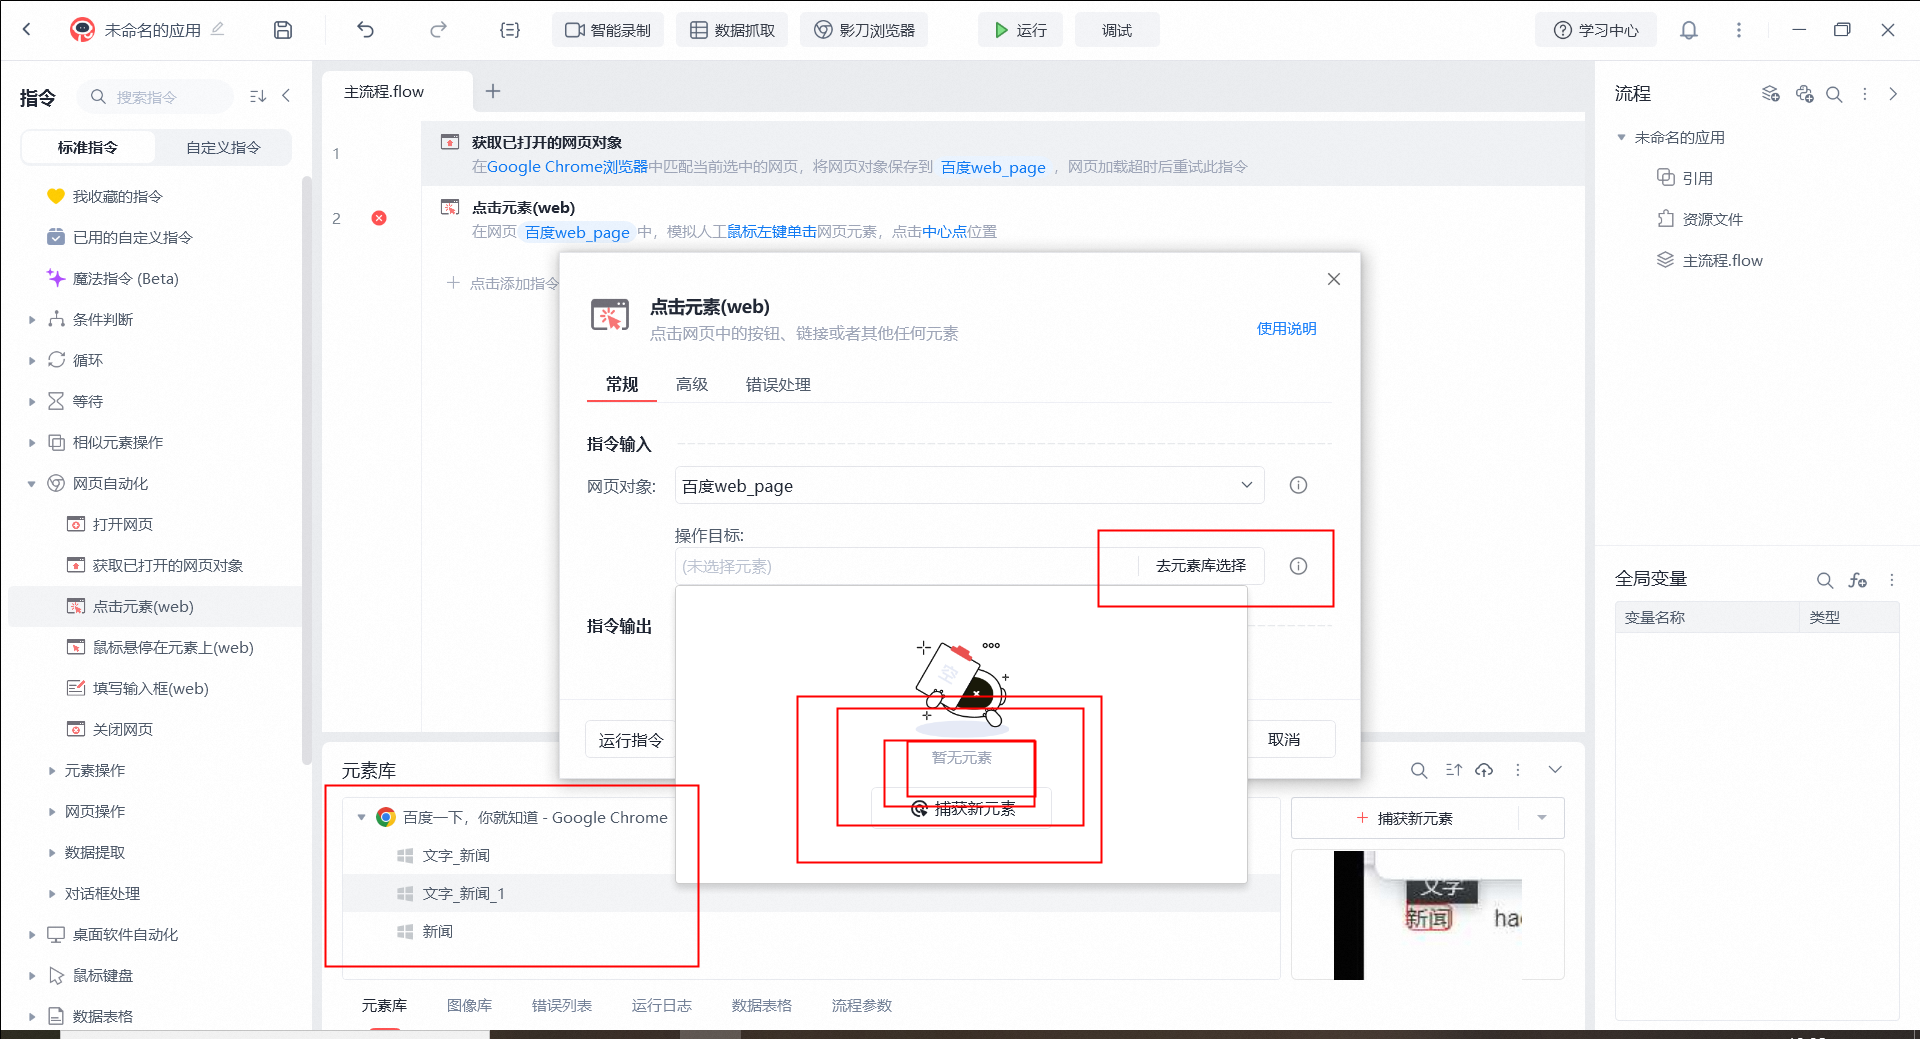Open the top toolbar's three-dot menu
Screen dimensions: 1920x1039
coord(1739,30)
